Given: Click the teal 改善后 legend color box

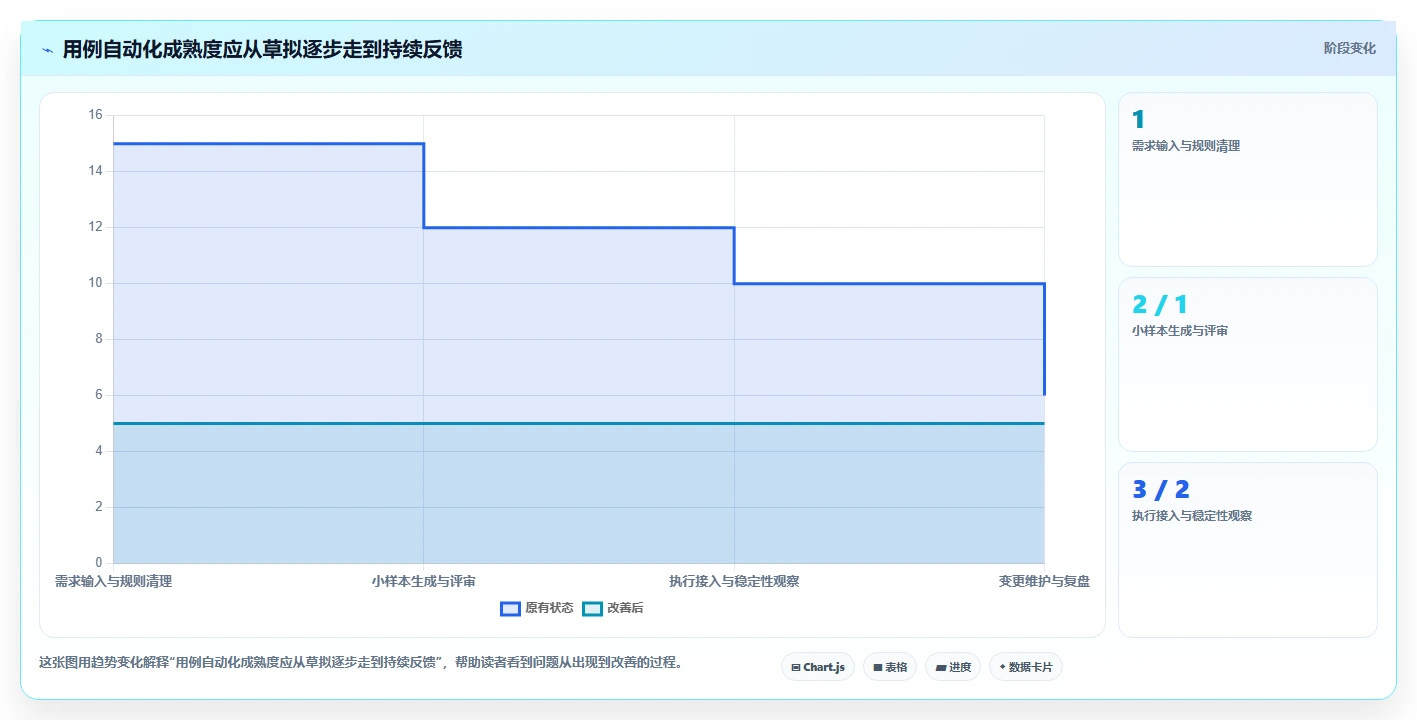Looking at the screenshot, I should pos(593,608).
